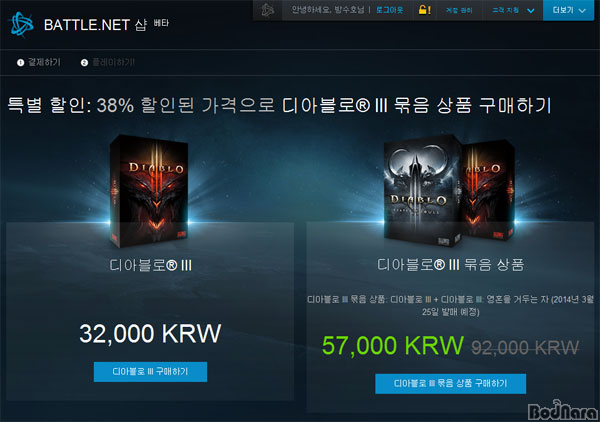Open the 더보기 dropdown menu
The image size is (600, 422).
569,10
